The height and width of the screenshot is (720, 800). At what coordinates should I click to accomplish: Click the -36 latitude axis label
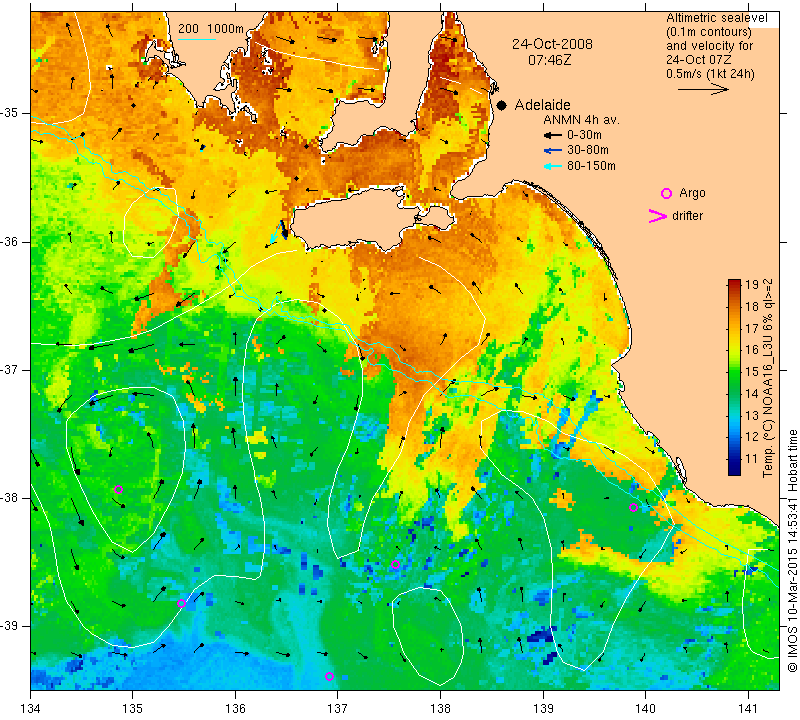(10, 241)
